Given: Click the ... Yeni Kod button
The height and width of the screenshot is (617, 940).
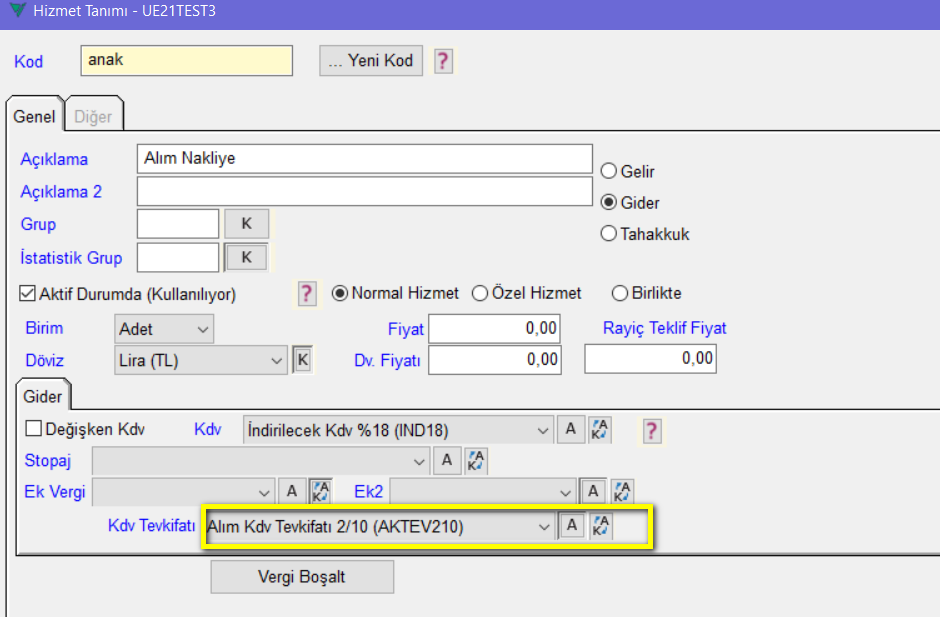Looking at the screenshot, I should [371, 61].
